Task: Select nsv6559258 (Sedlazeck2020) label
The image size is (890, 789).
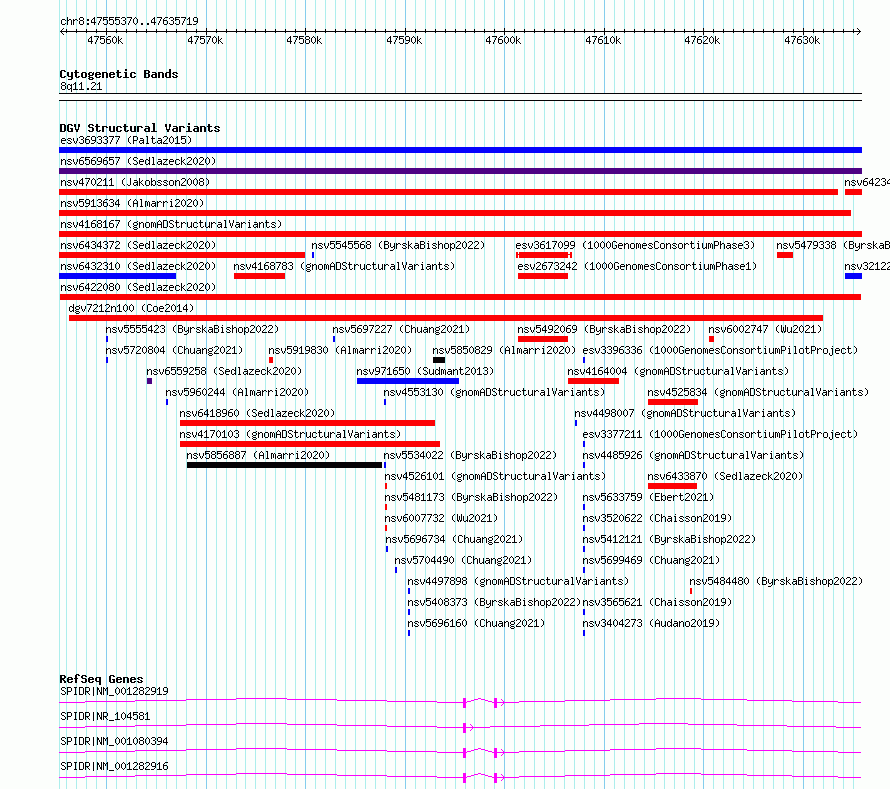Action: [x=224, y=371]
